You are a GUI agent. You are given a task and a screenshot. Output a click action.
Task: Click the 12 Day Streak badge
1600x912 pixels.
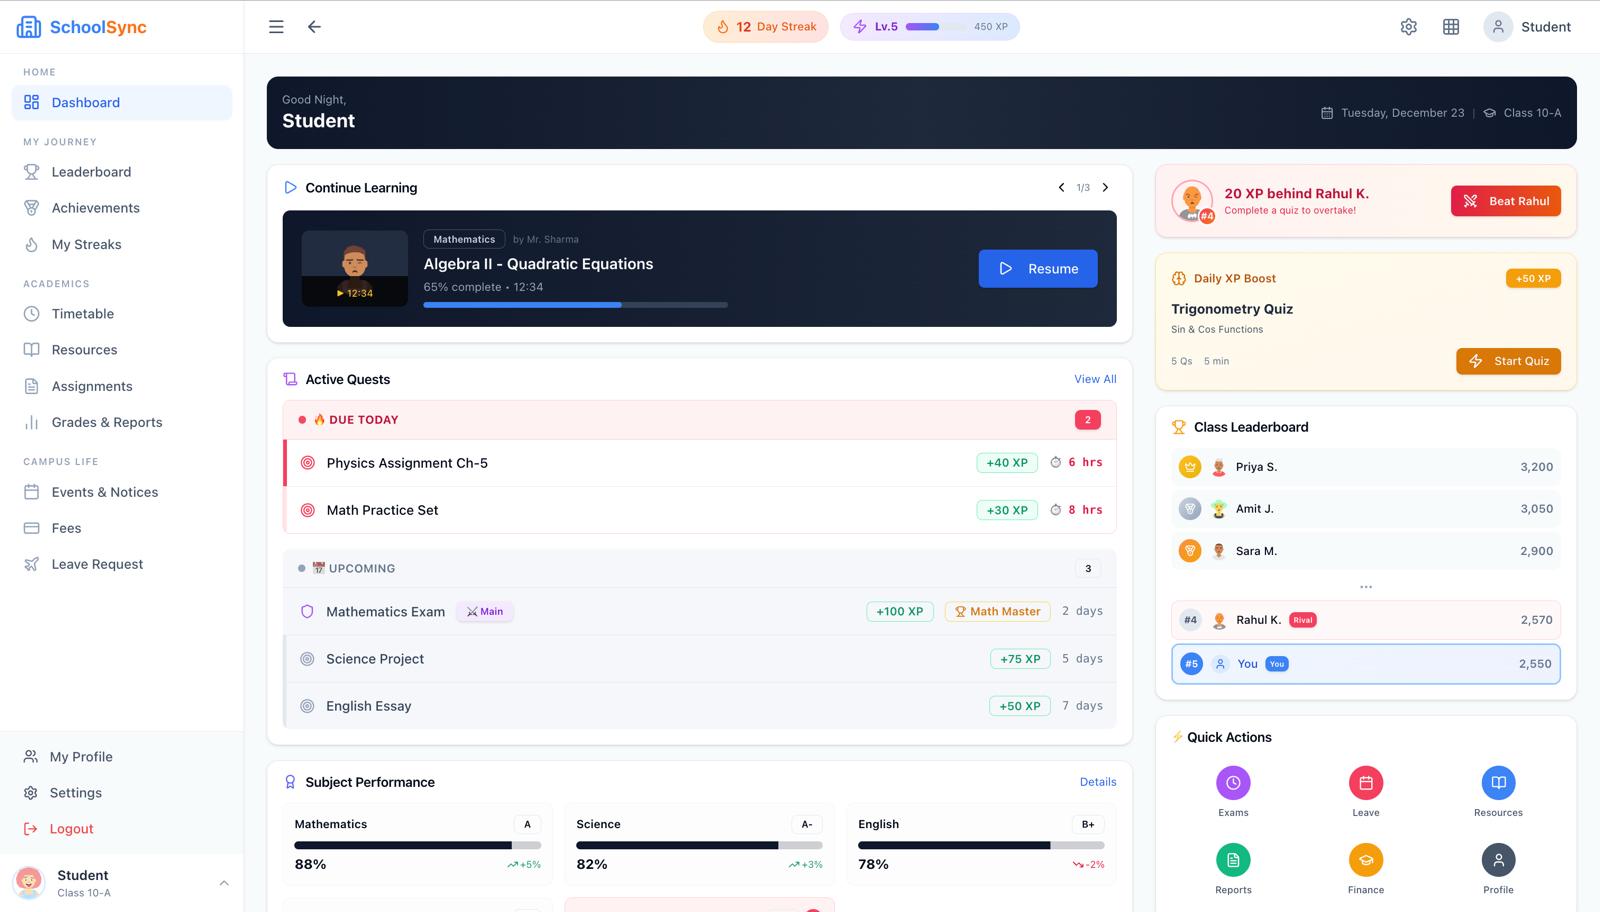[x=765, y=26]
